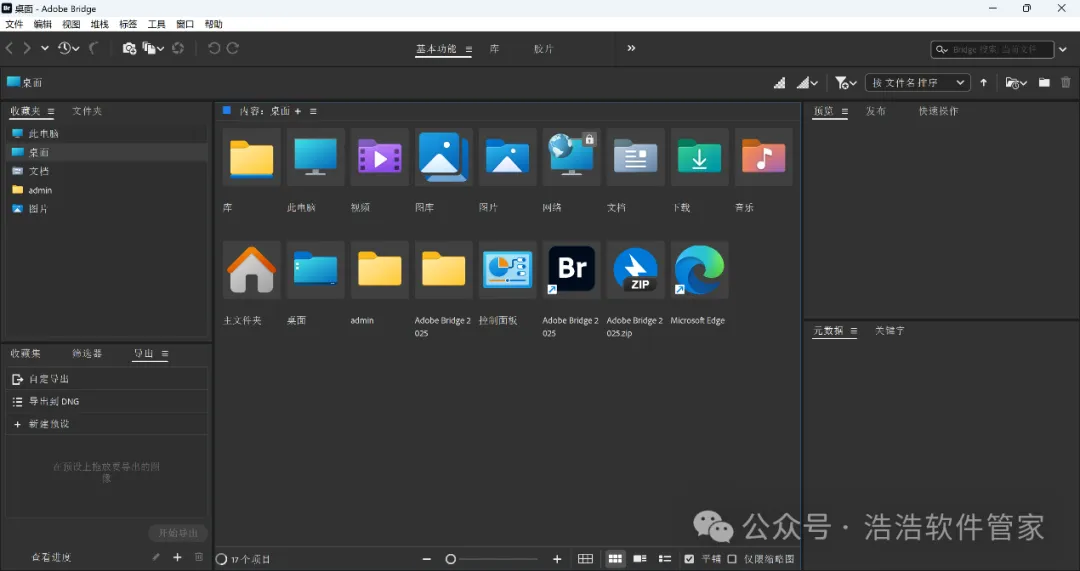Open the 元数据 panel menu icon

(x=853, y=331)
